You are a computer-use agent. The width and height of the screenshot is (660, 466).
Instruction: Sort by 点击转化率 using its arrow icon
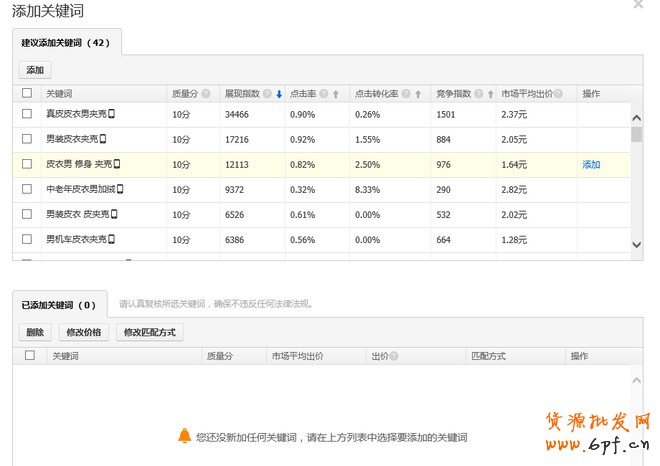click(x=418, y=94)
